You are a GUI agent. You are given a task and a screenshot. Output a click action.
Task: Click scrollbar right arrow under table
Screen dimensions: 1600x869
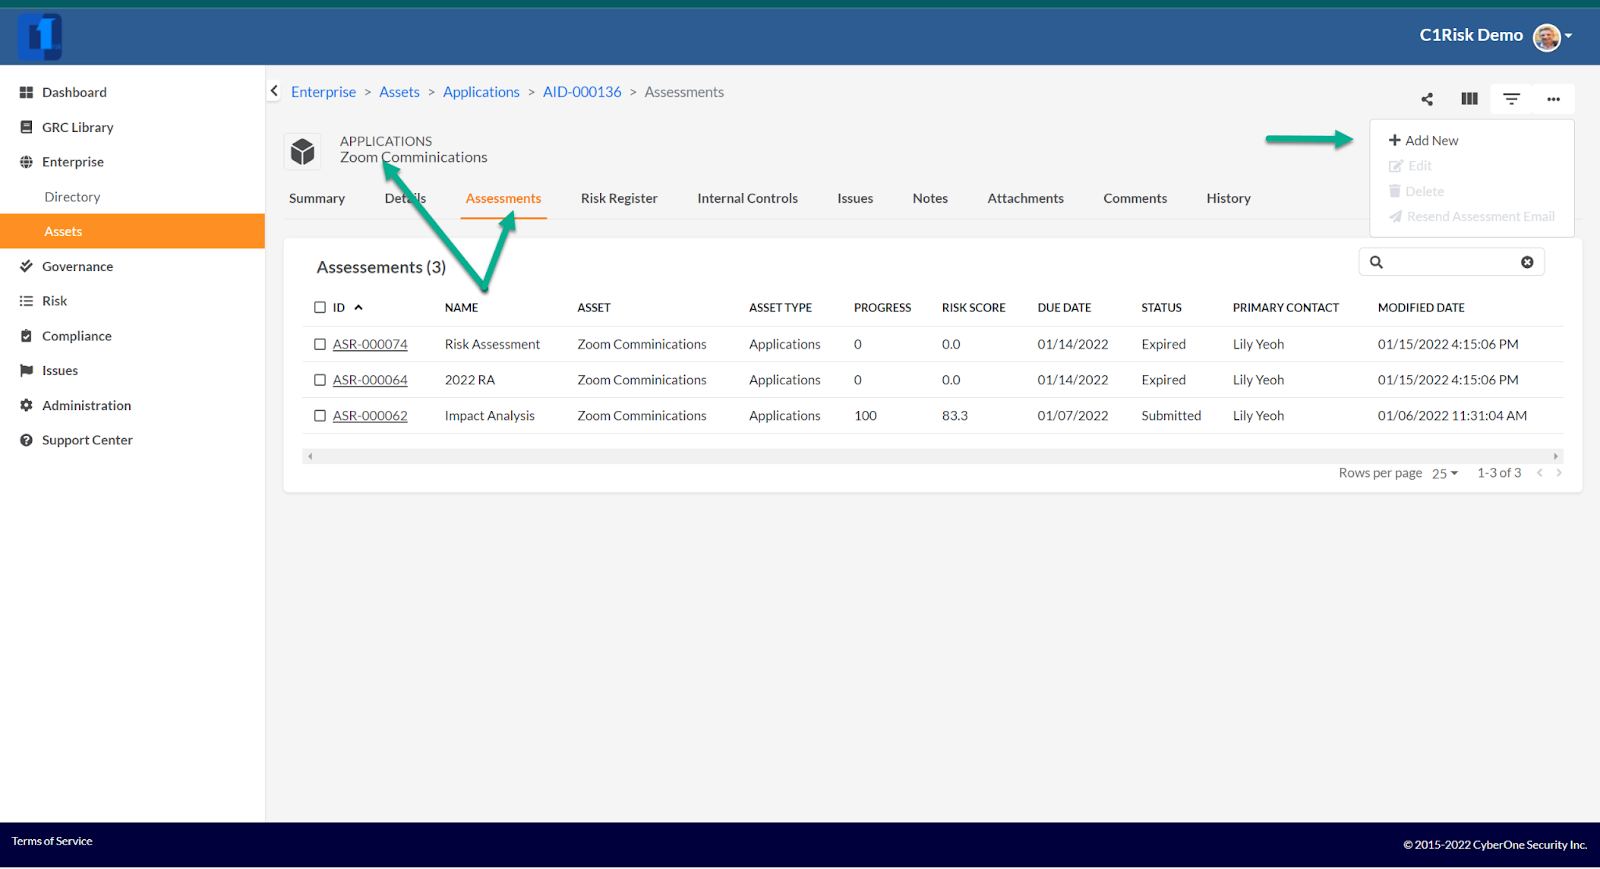pyautogui.click(x=1556, y=456)
